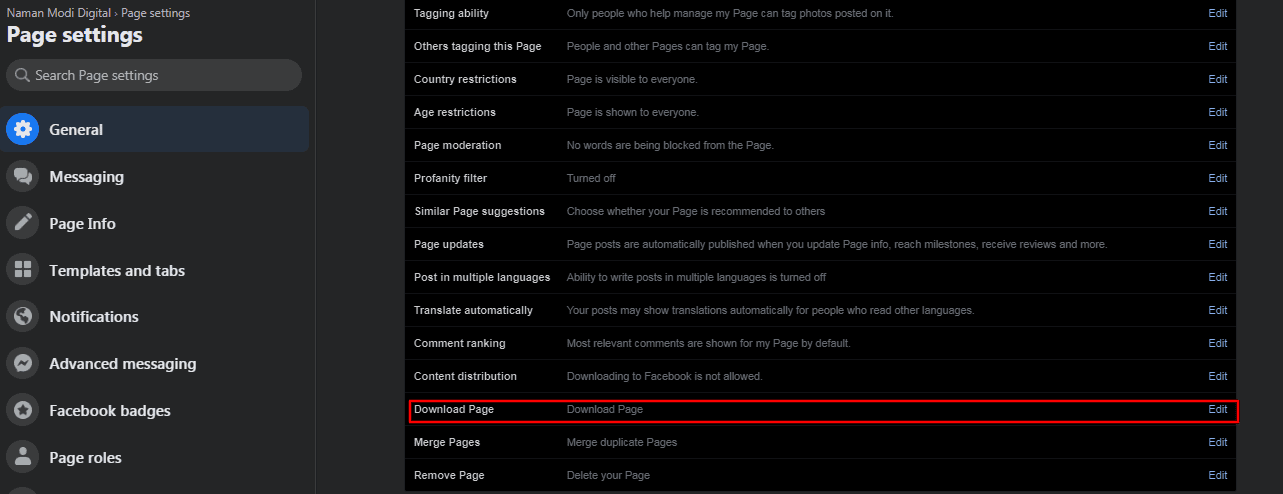Click 'Page is visible to everyone.' text

(x=632, y=79)
